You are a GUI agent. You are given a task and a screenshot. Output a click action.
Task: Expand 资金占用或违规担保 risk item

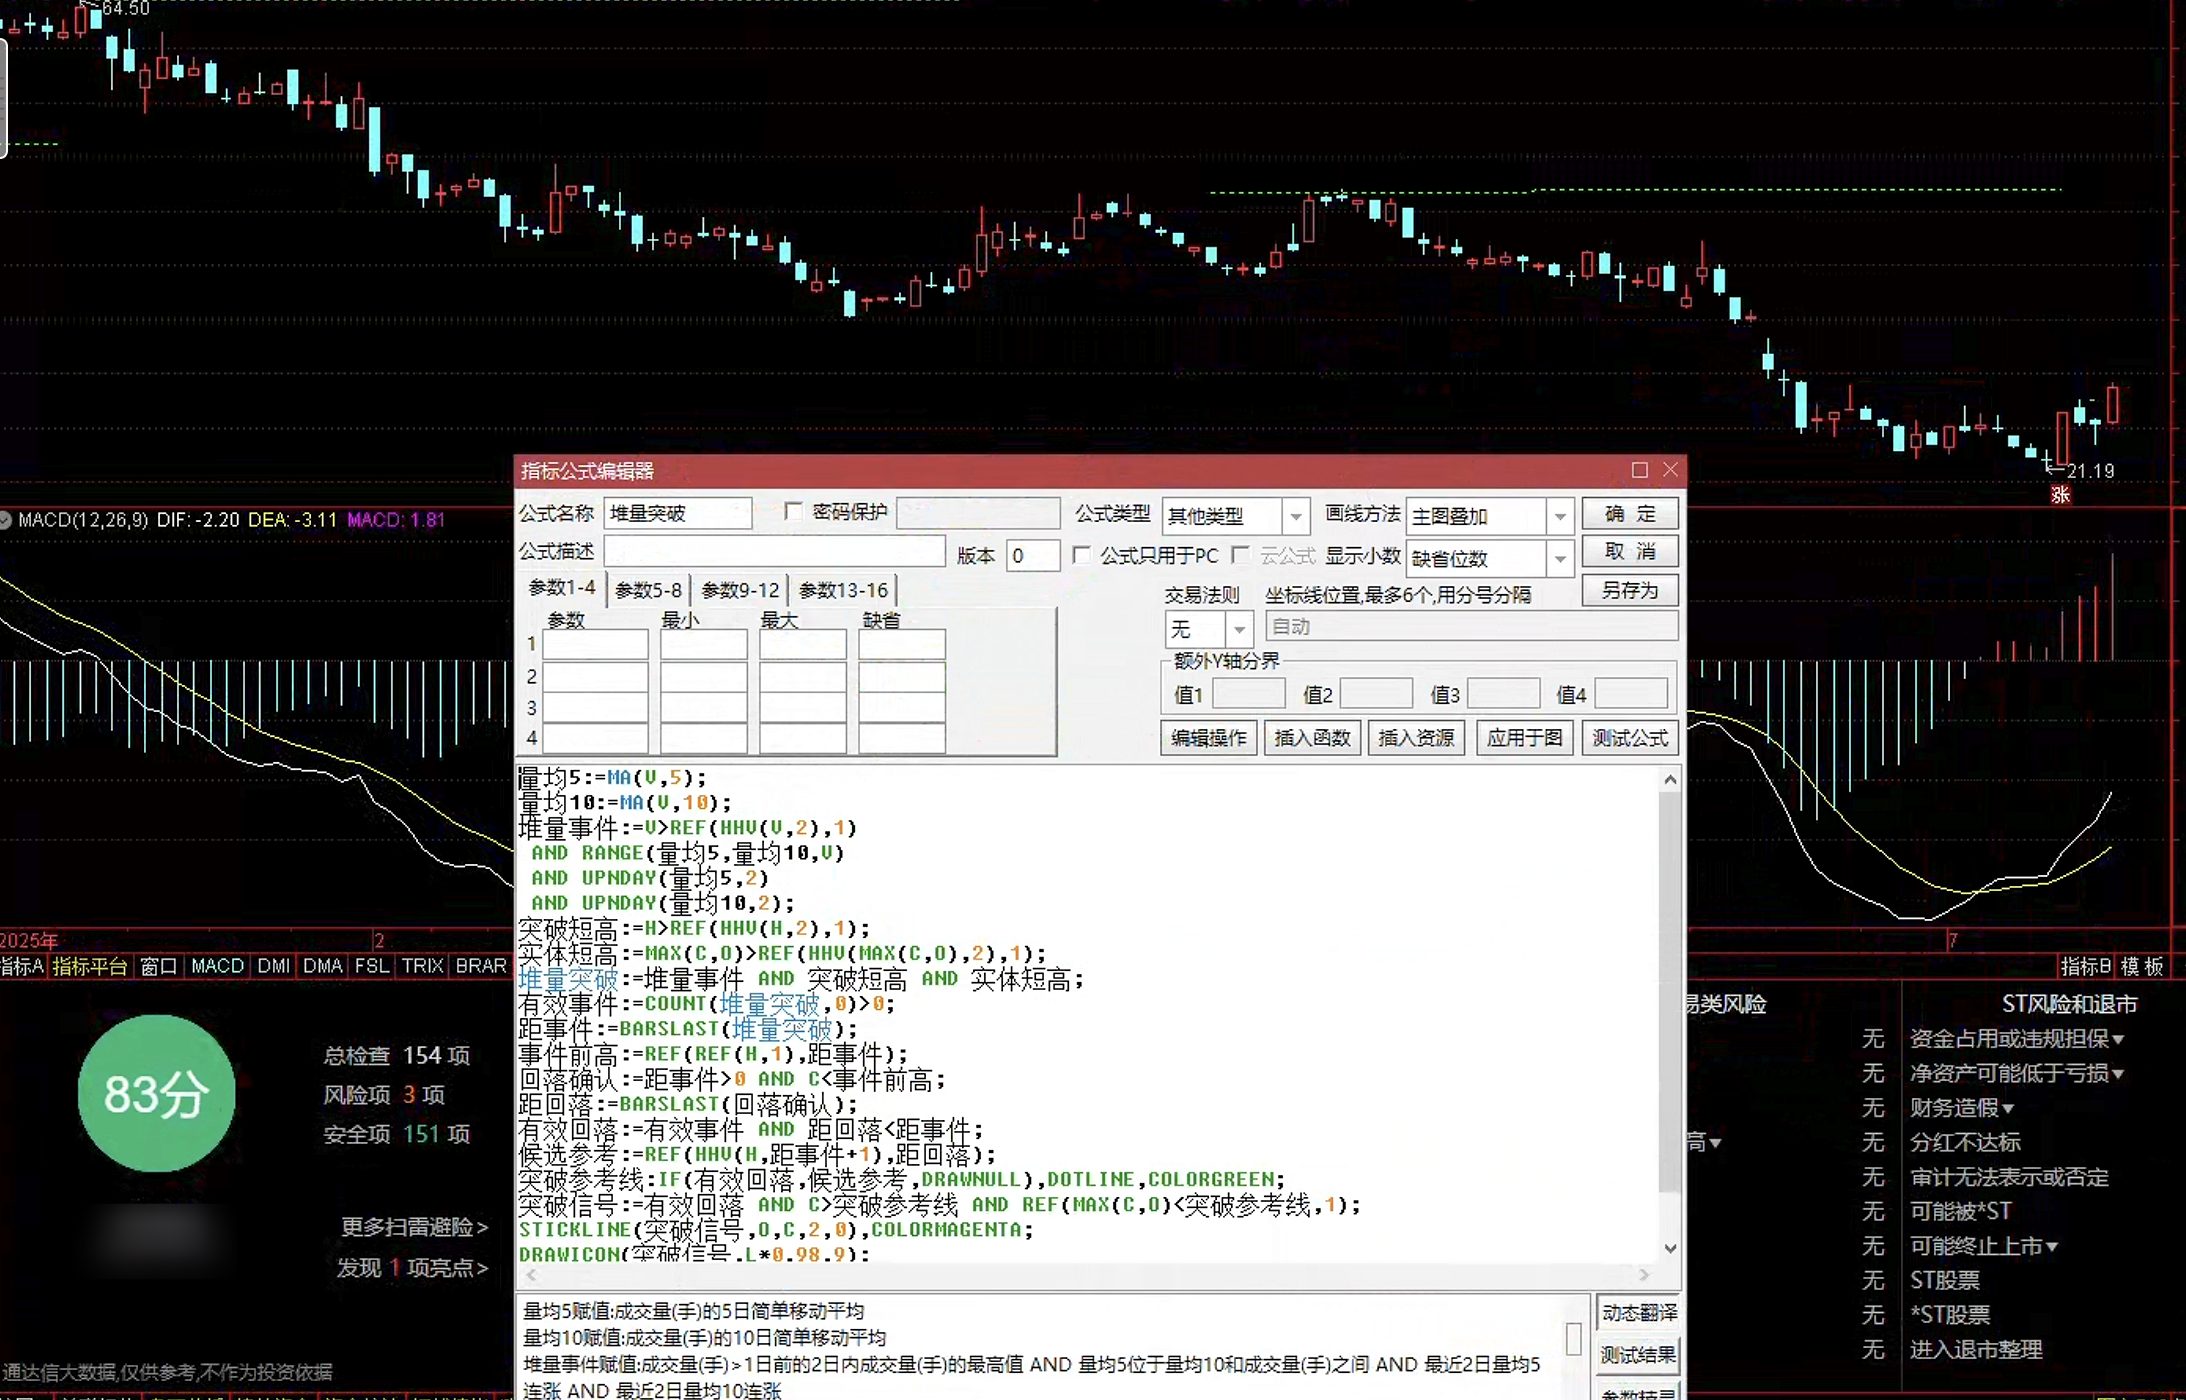point(2016,1039)
